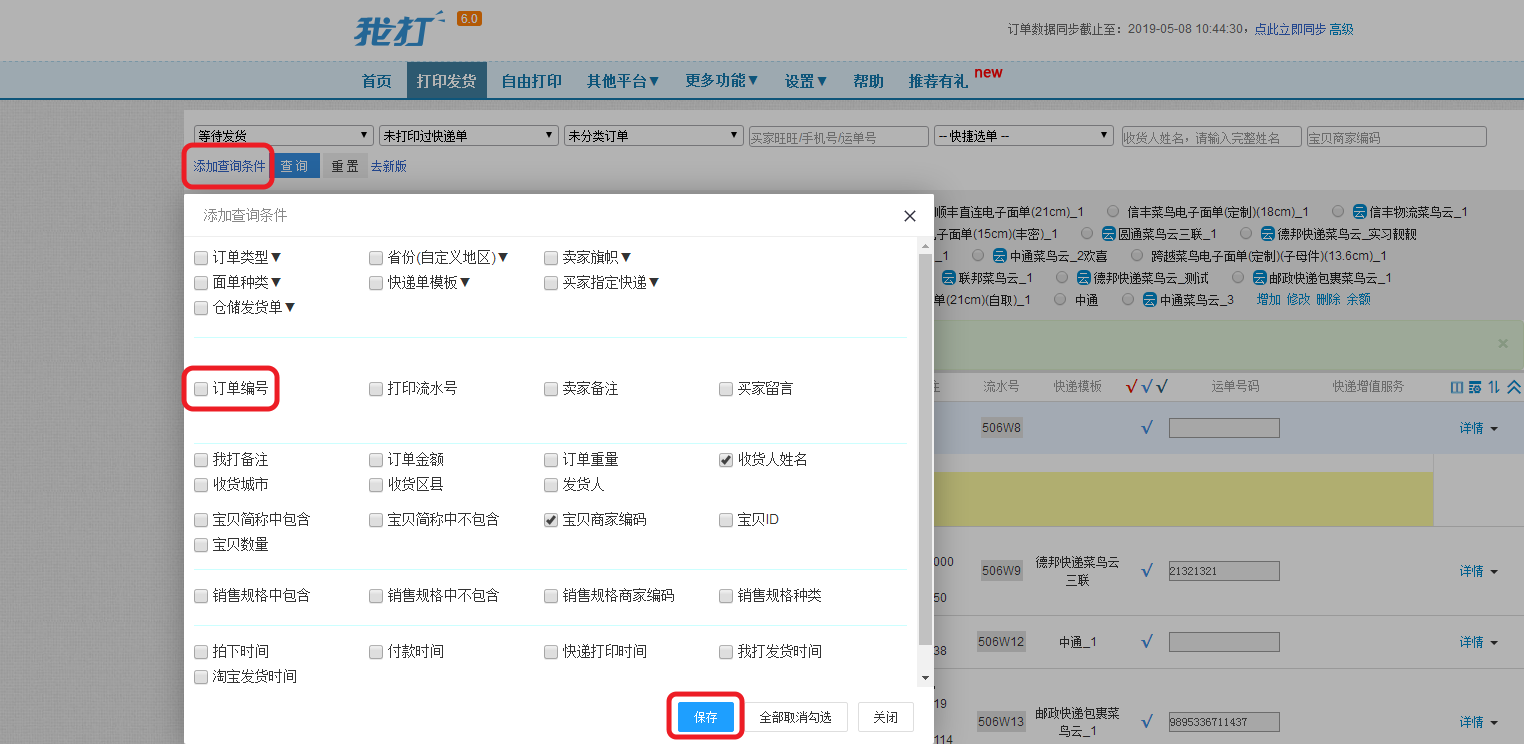Screen dimensions: 1524x744
Task: Click cloud icon beside 德邦快递菜鸟云_测试
Action: (1083, 278)
